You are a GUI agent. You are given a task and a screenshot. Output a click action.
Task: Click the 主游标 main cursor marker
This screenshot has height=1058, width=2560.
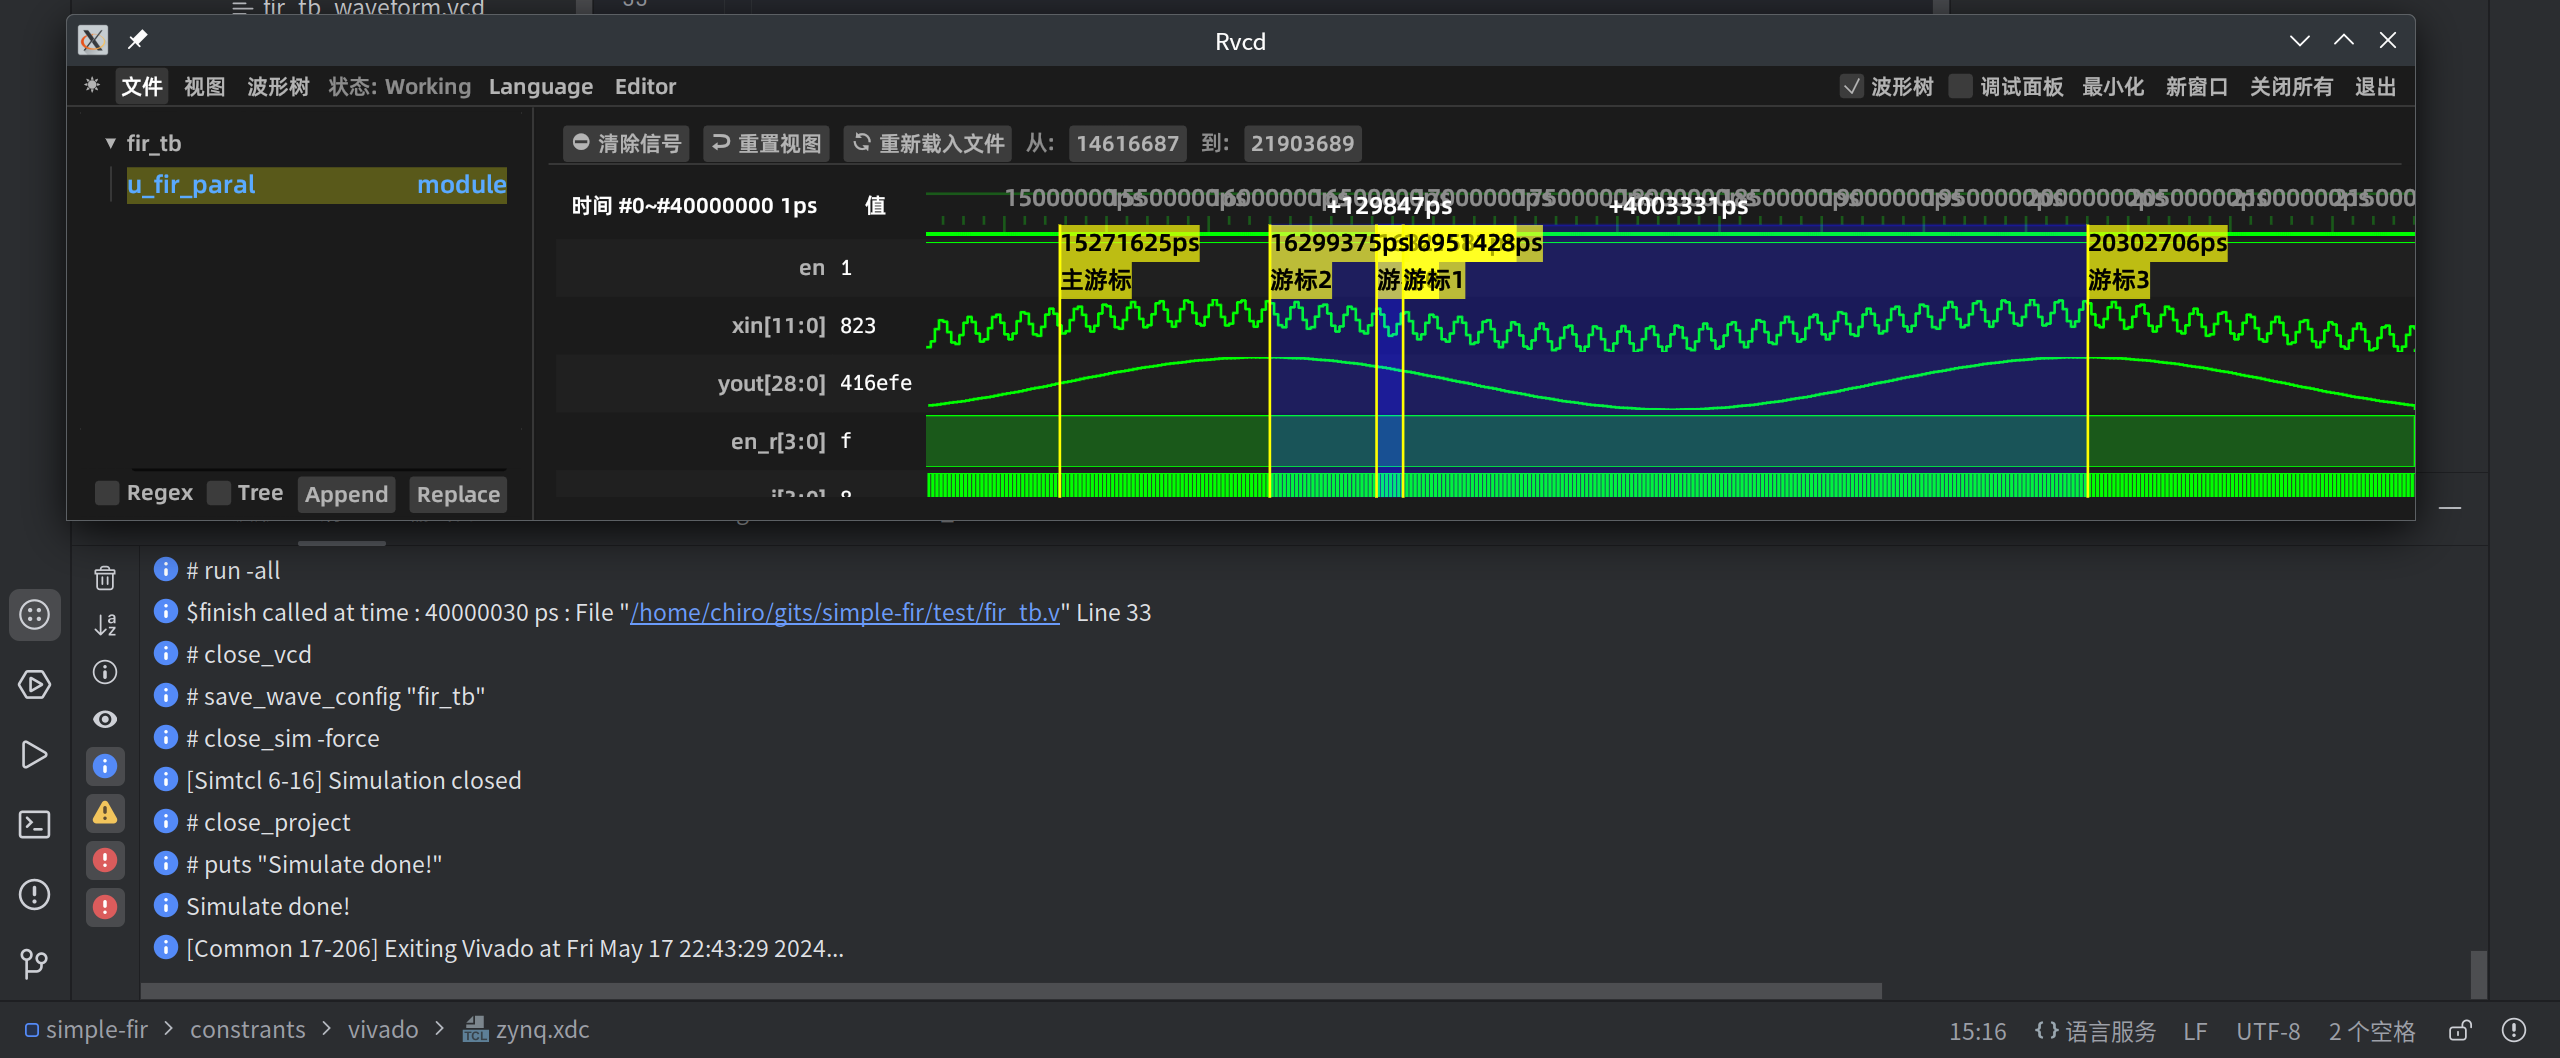[1095, 280]
